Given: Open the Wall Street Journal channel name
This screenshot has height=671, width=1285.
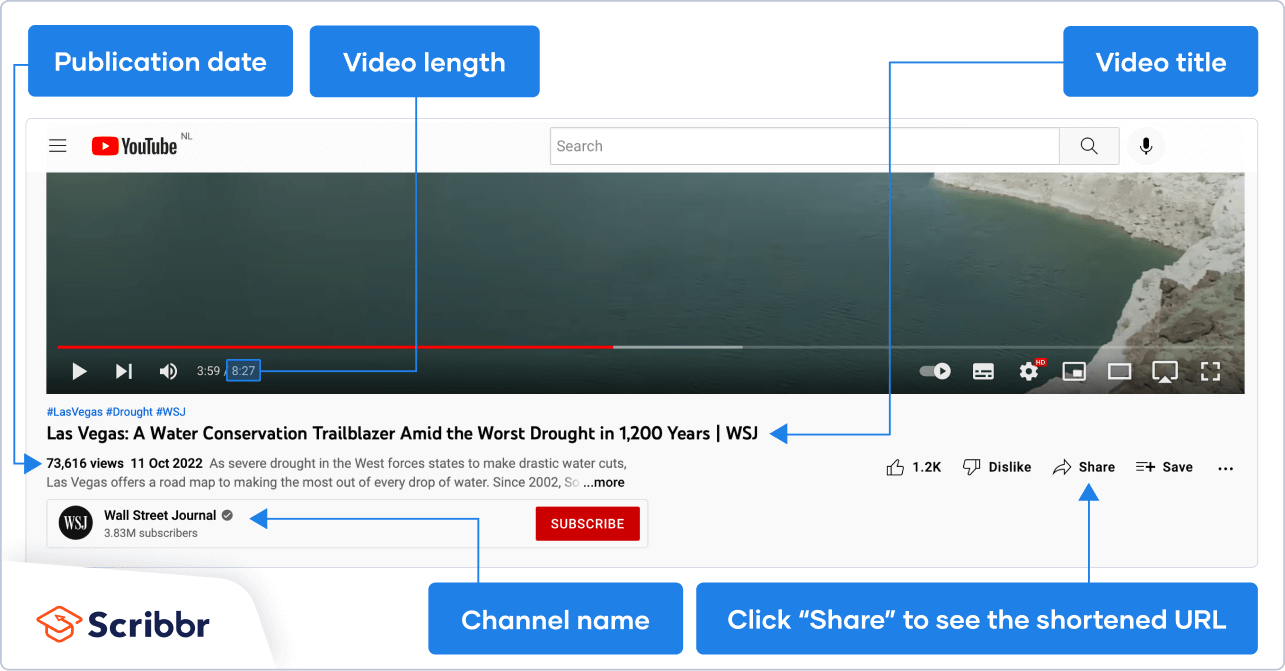Looking at the screenshot, I should pos(160,516).
